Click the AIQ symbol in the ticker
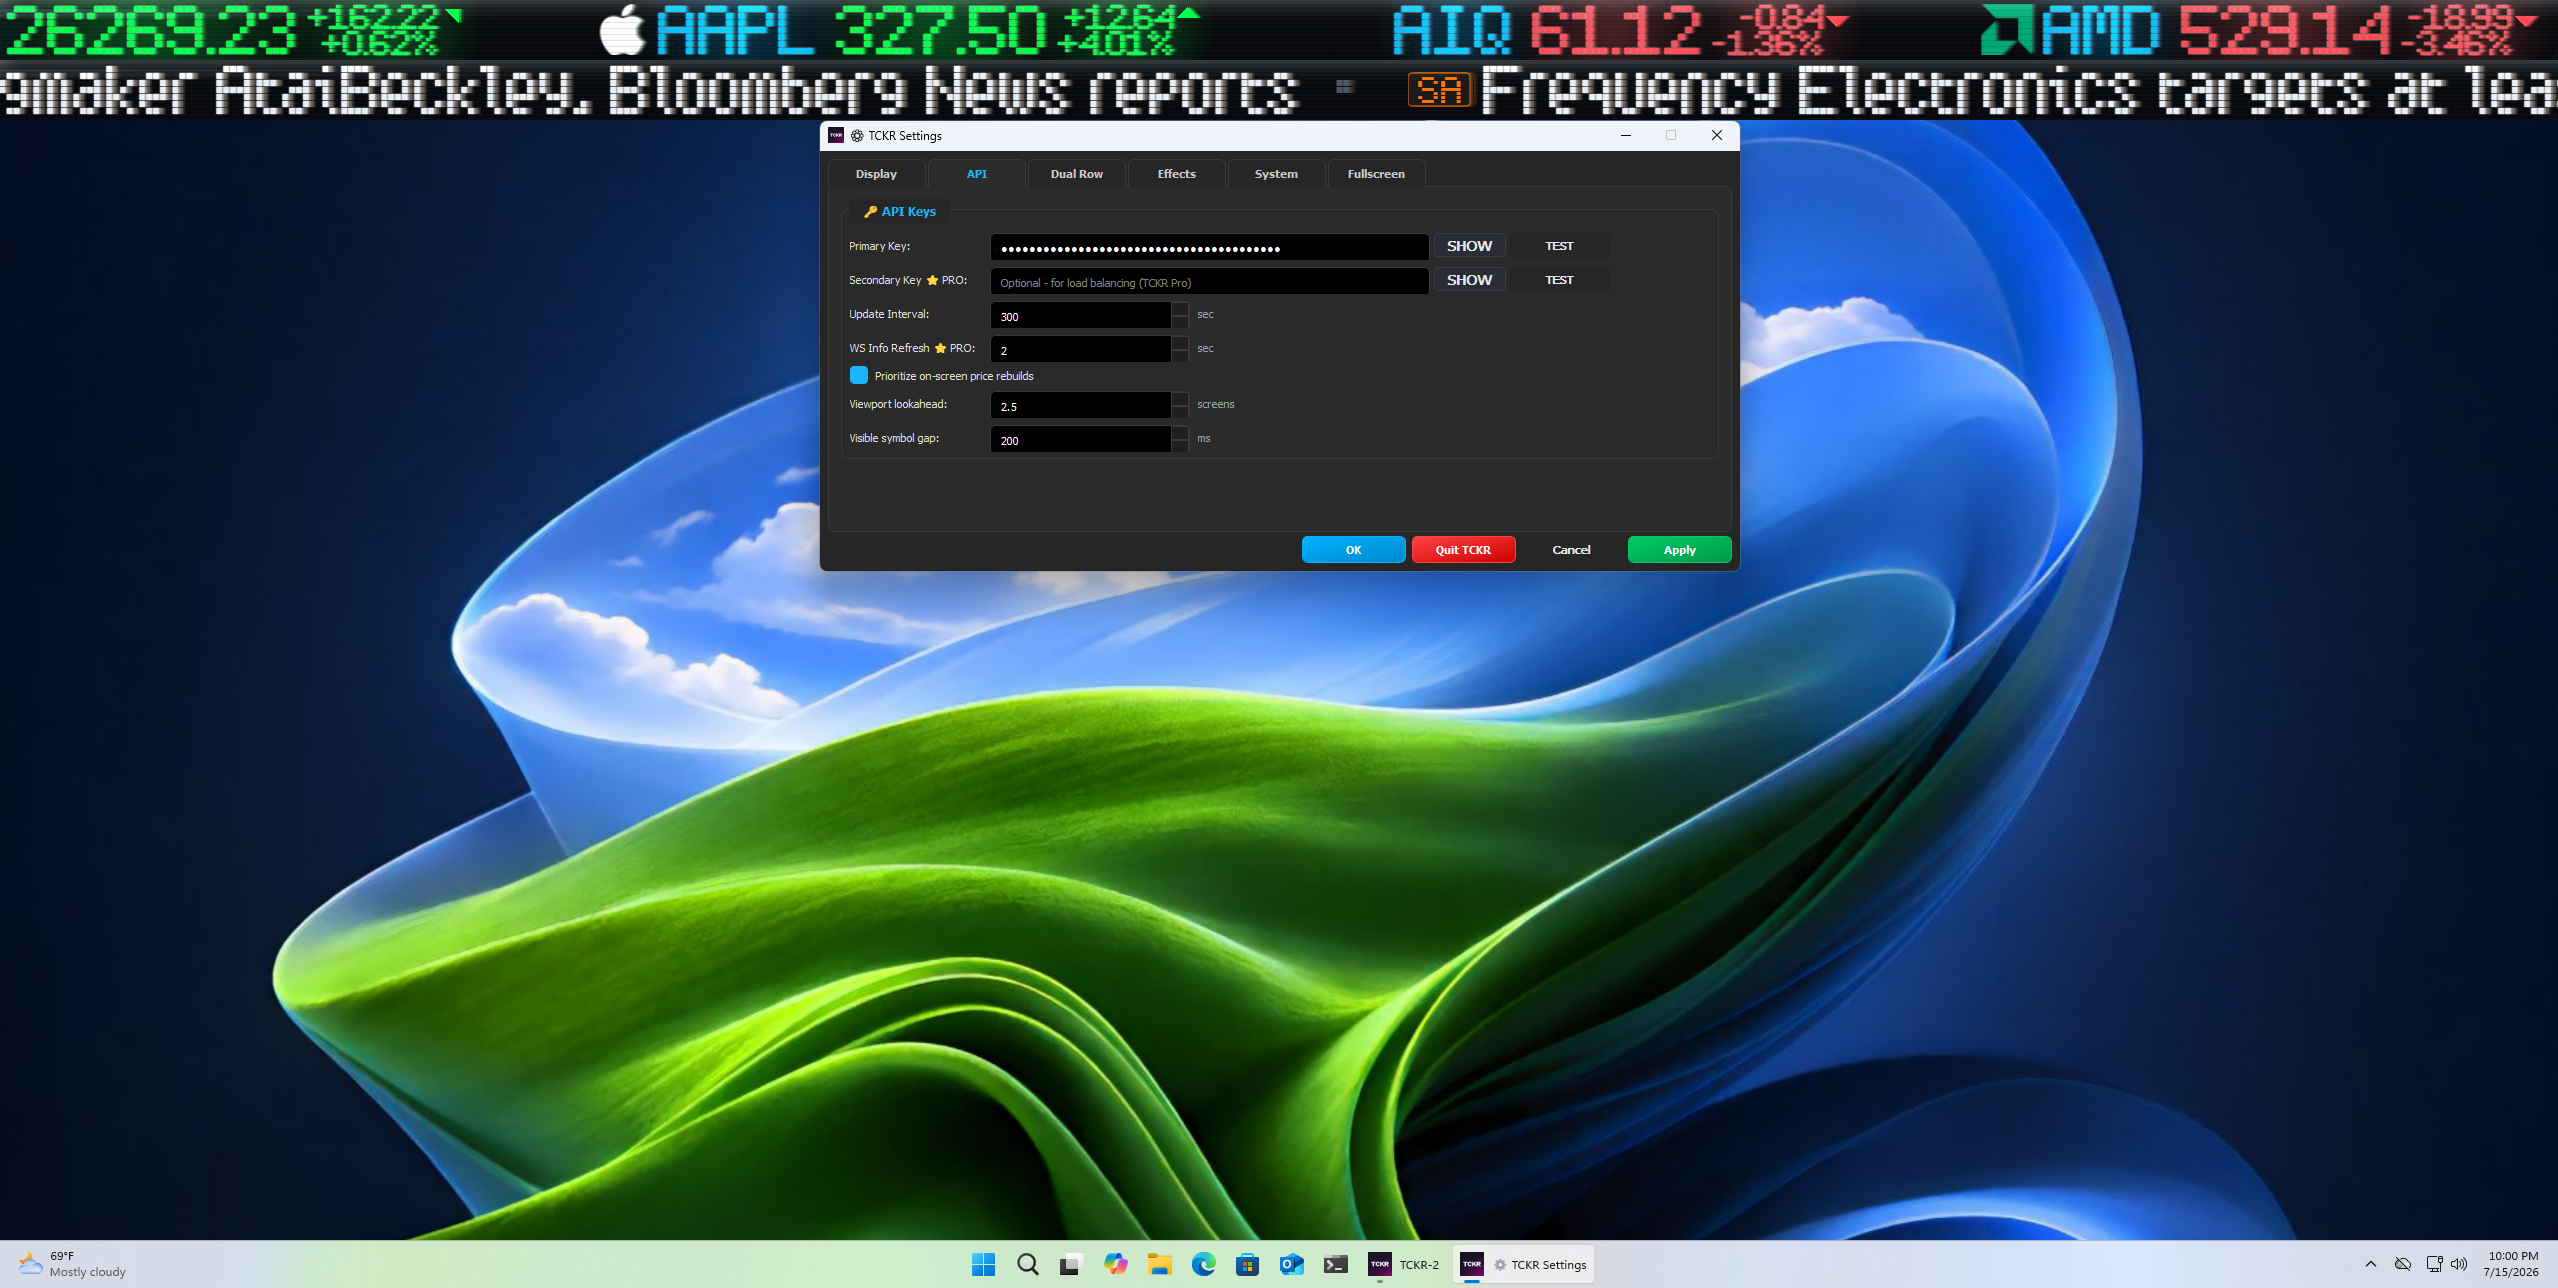 (1452, 31)
